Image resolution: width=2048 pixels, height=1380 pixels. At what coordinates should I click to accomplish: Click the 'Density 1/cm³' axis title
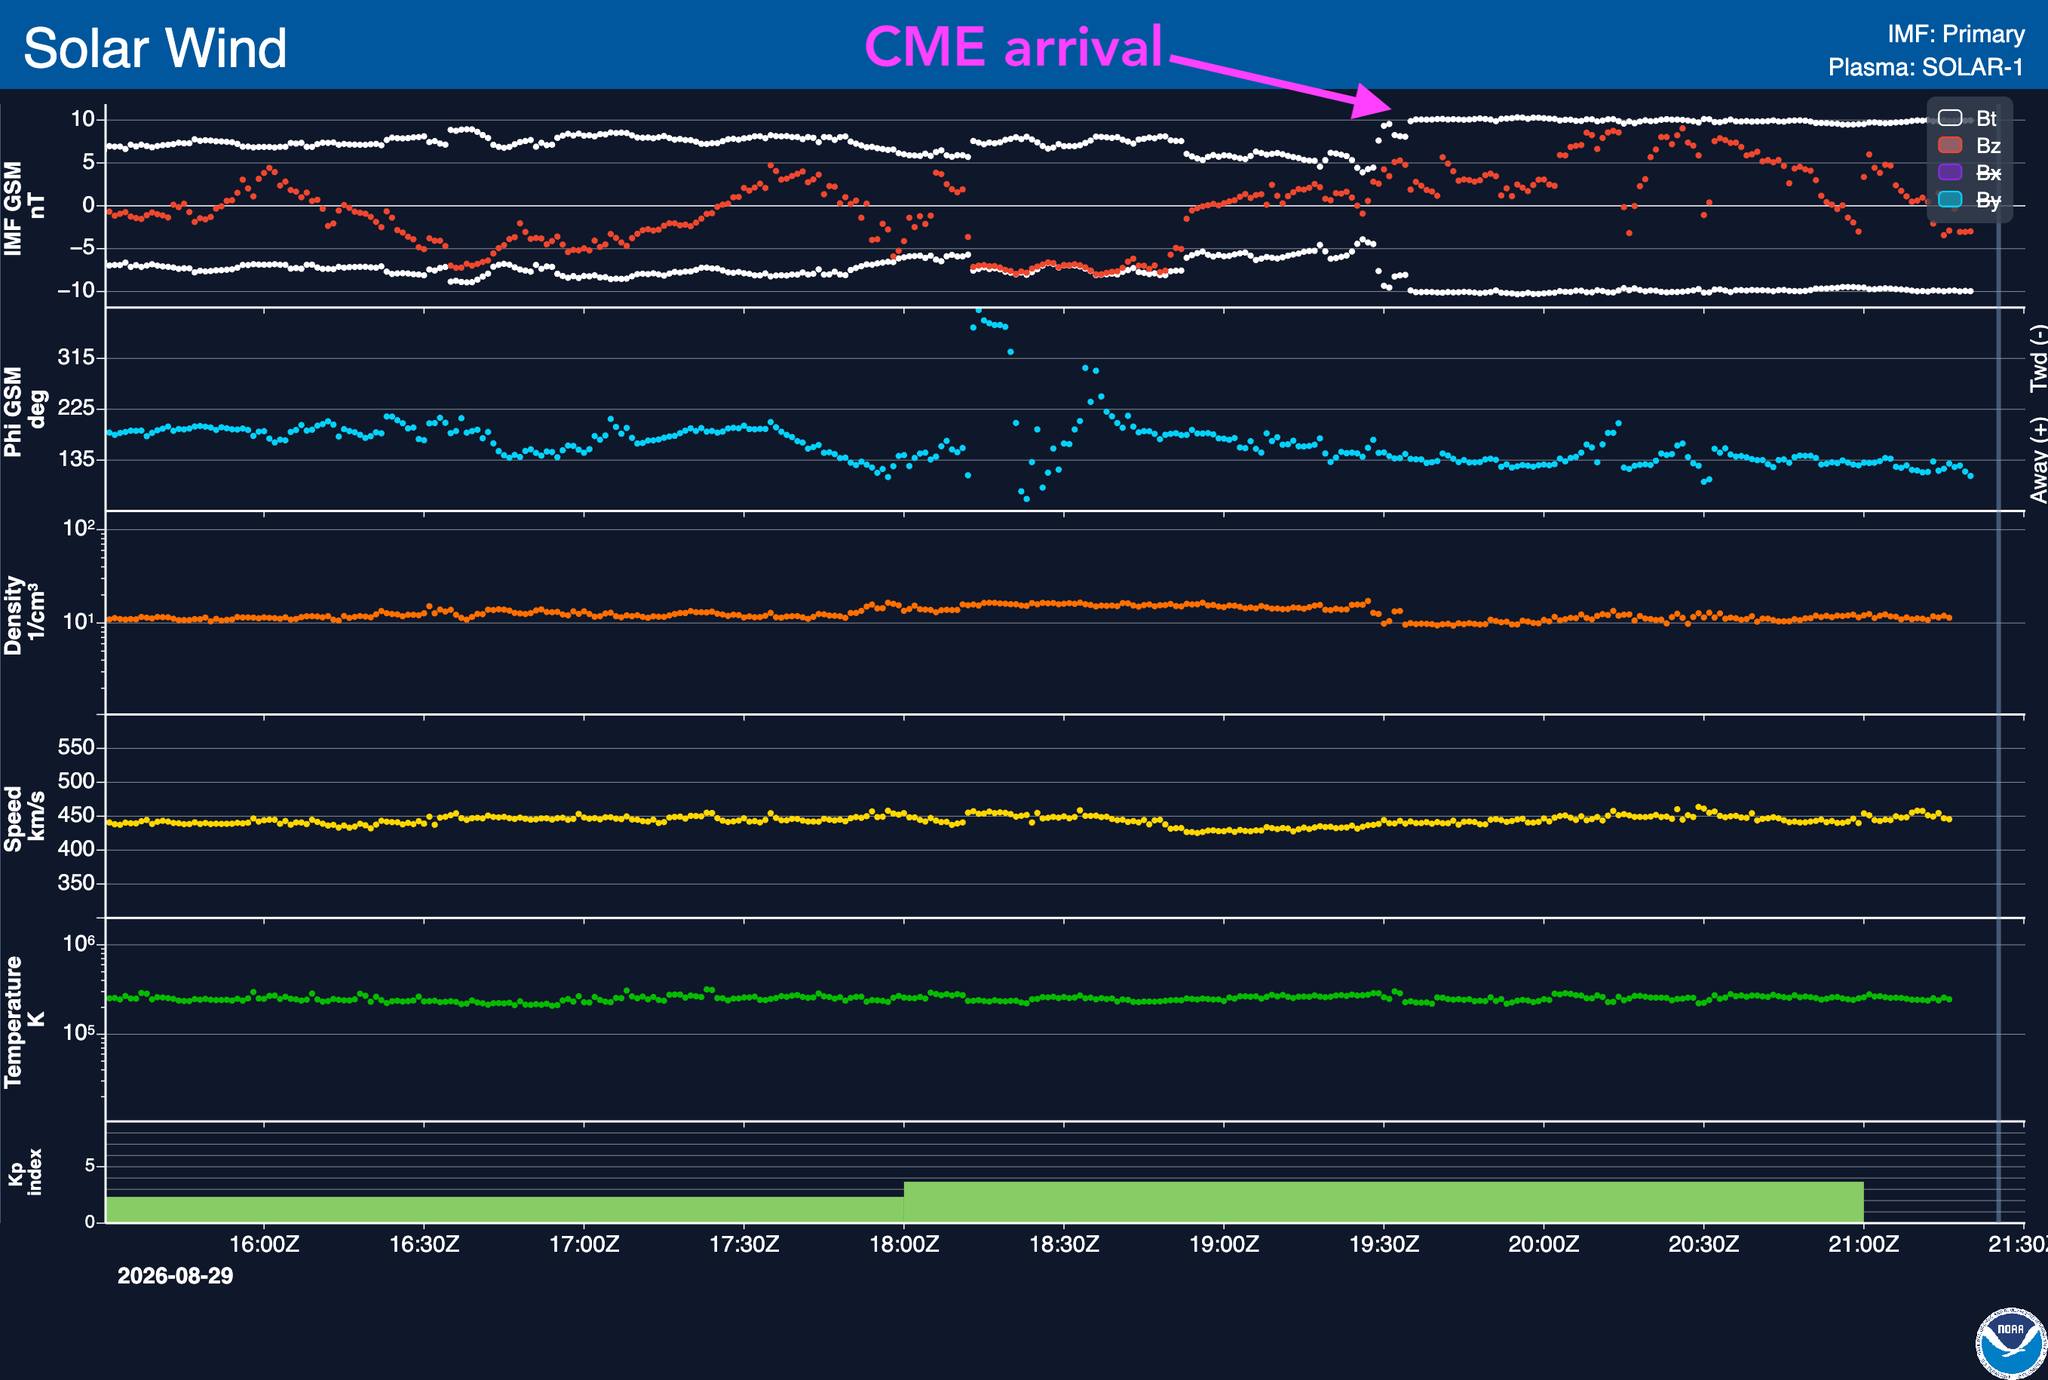(25, 615)
